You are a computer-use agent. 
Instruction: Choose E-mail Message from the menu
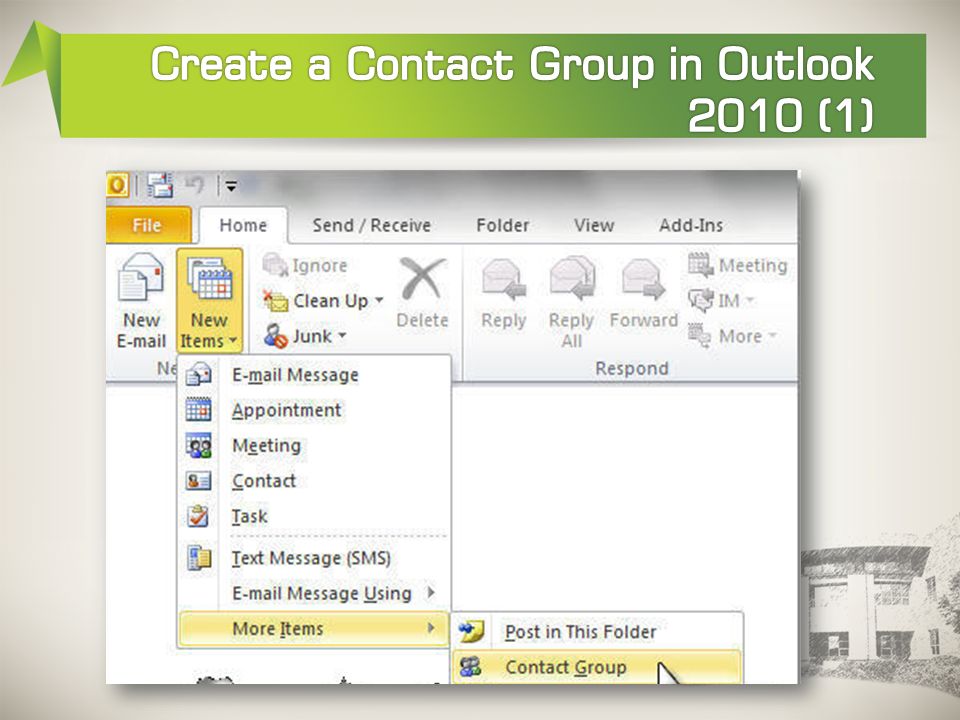314,375
